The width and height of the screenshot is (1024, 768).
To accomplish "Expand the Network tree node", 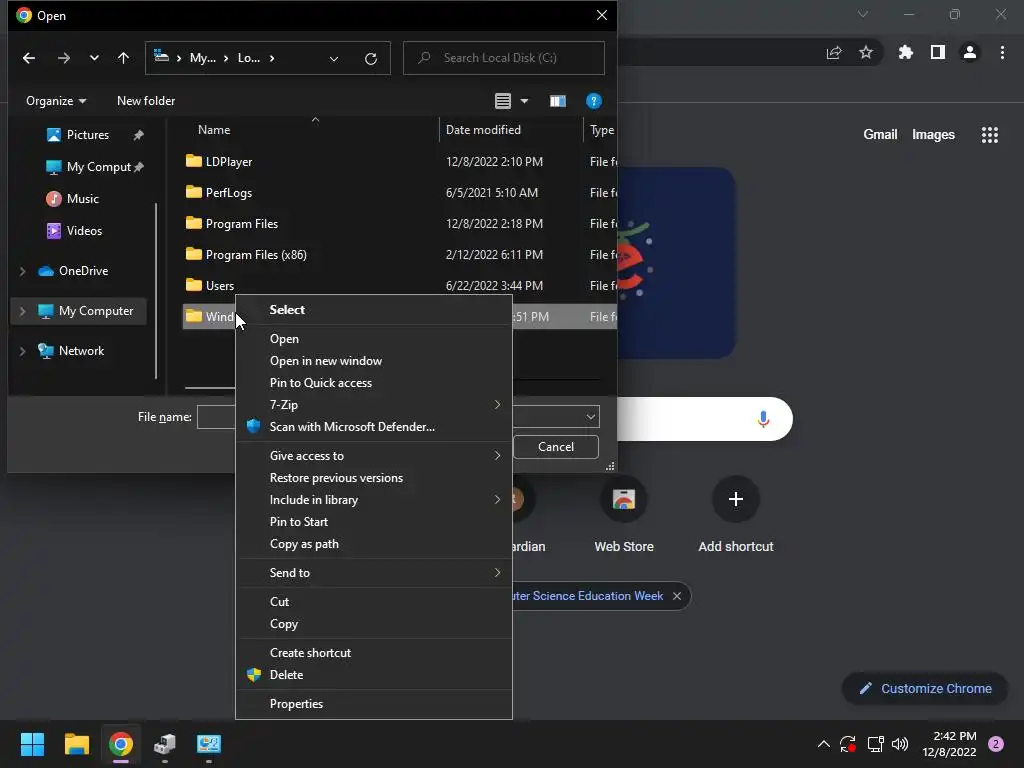I will [23, 351].
